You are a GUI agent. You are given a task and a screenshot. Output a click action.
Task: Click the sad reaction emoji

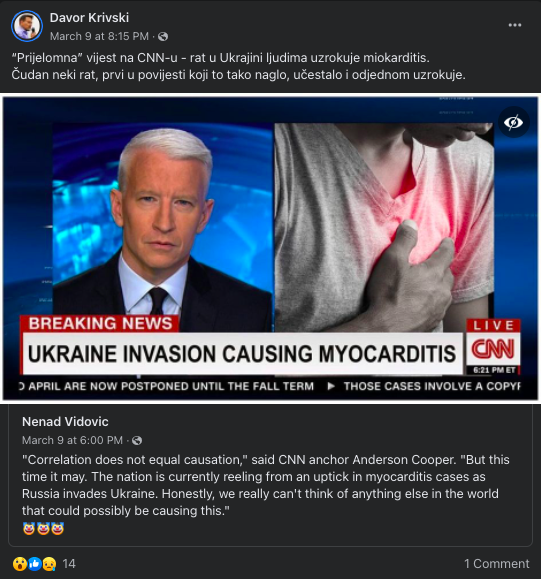click(x=49, y=564)
